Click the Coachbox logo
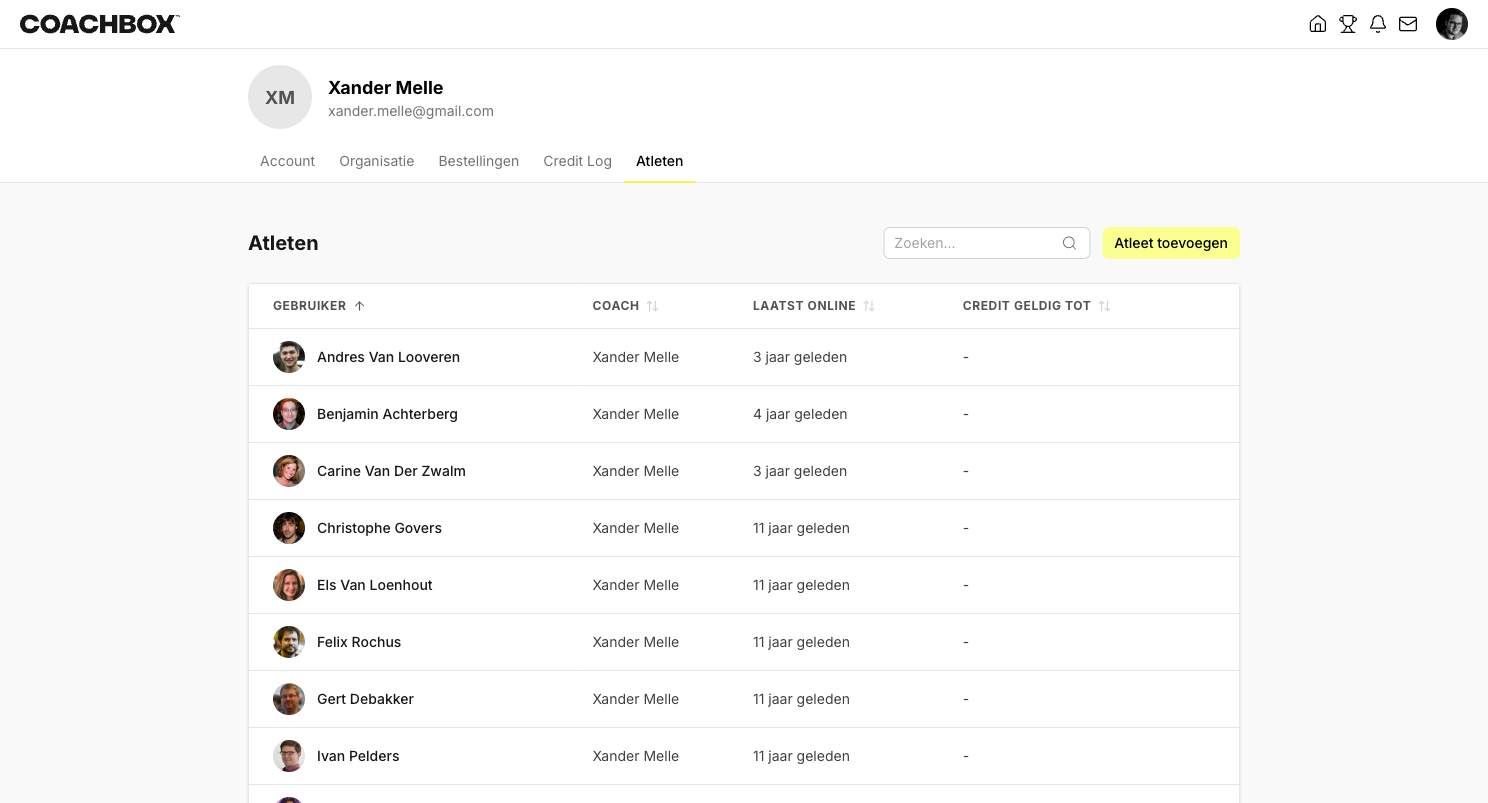1488x803 pixels. point(100,24)
